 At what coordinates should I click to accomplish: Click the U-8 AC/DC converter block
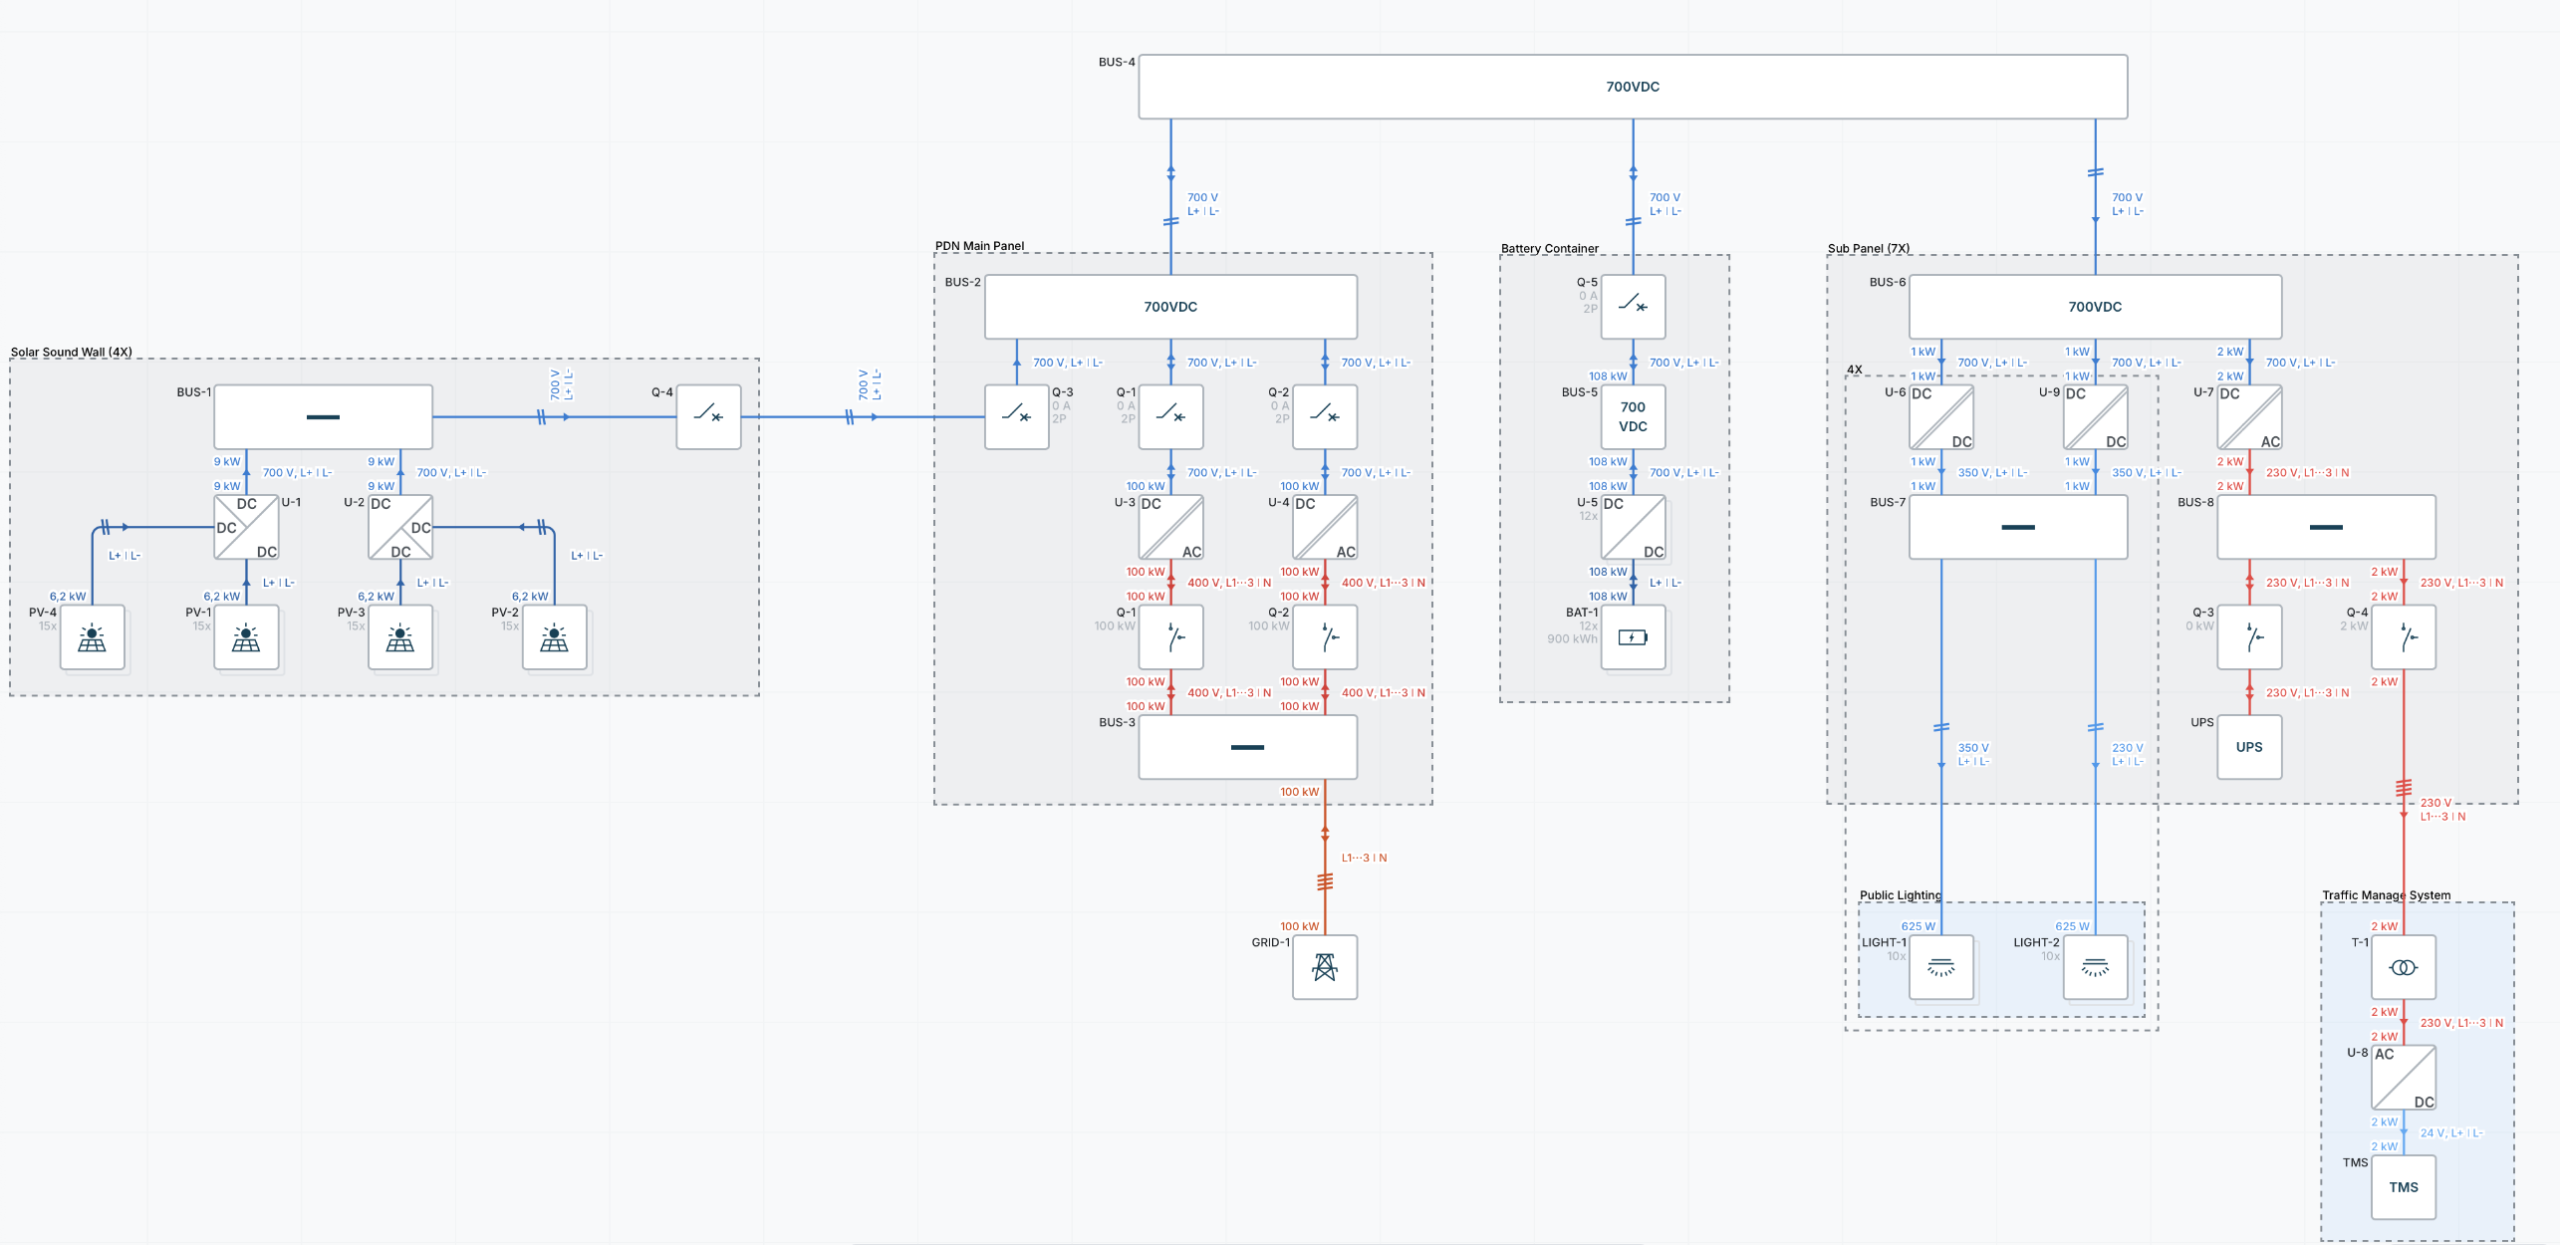tap(2403, 1077)
